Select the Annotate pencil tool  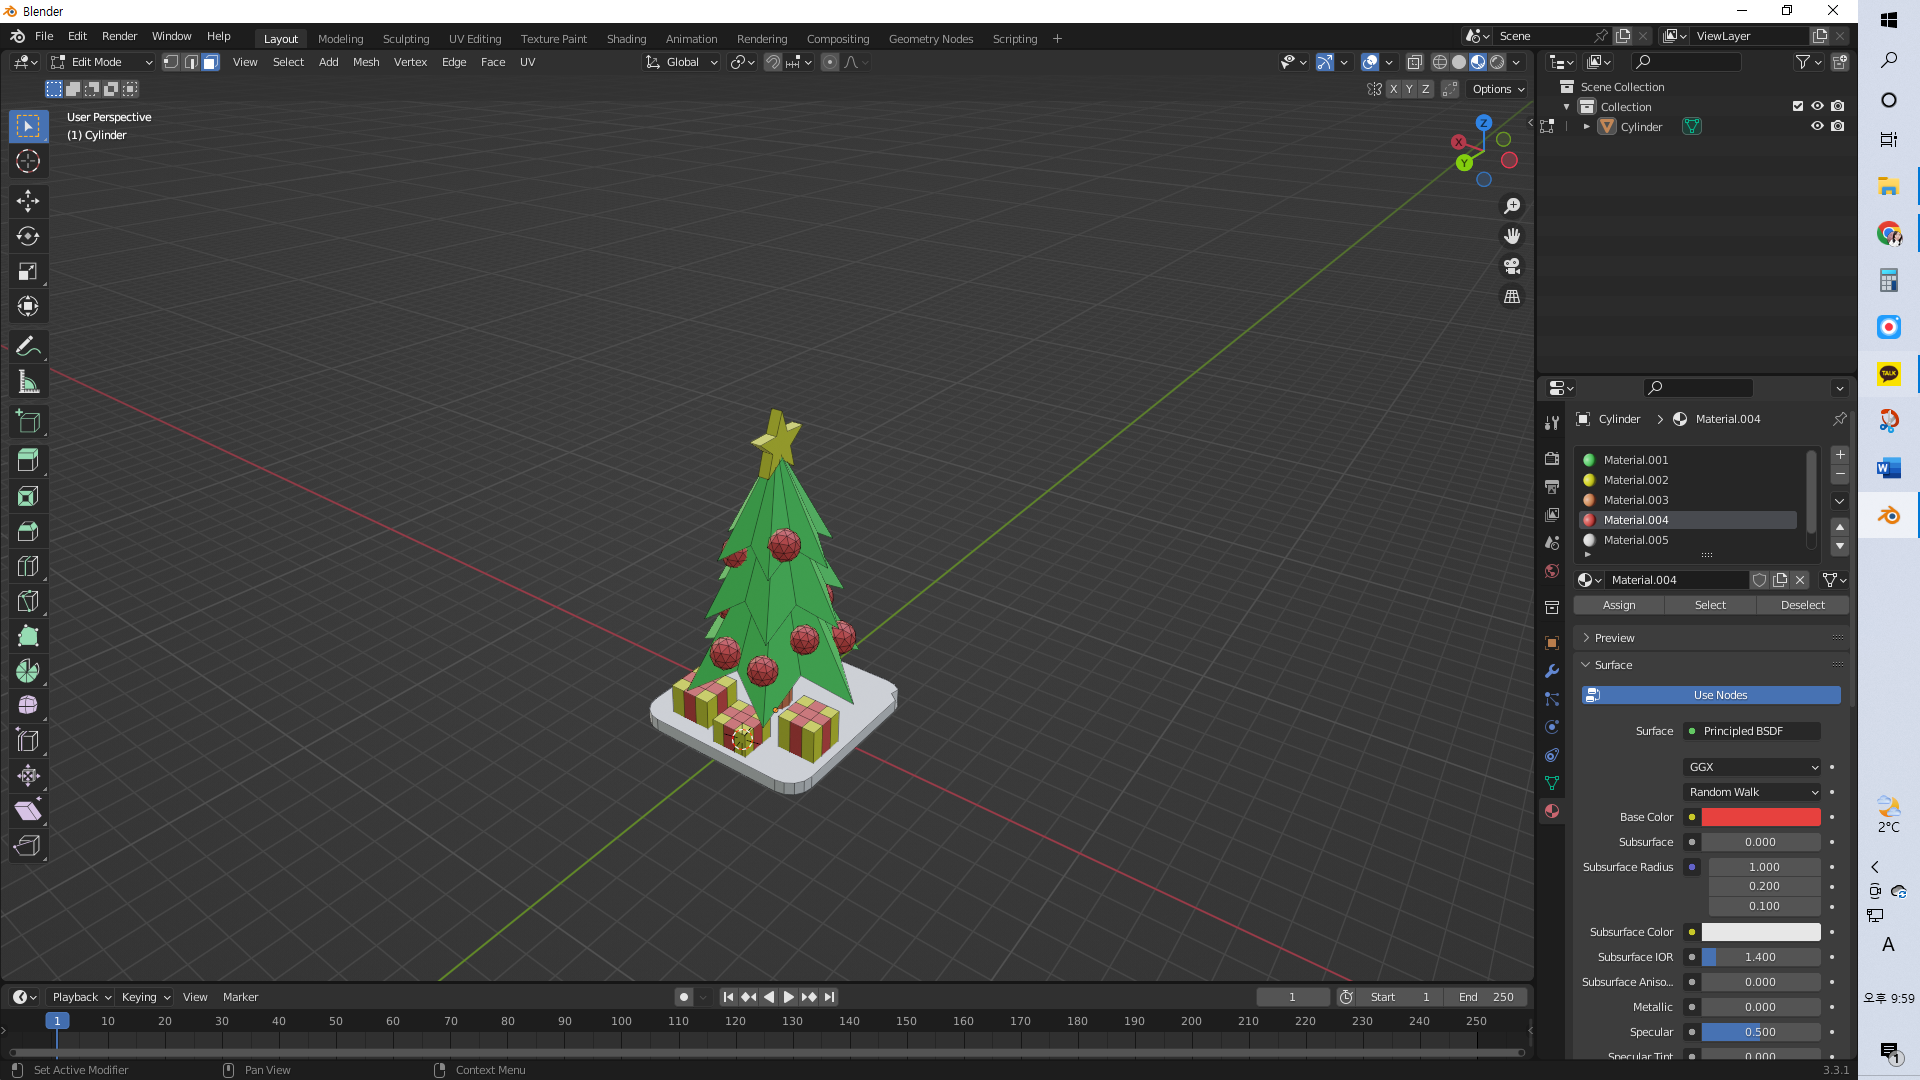(x=28, y=346)
